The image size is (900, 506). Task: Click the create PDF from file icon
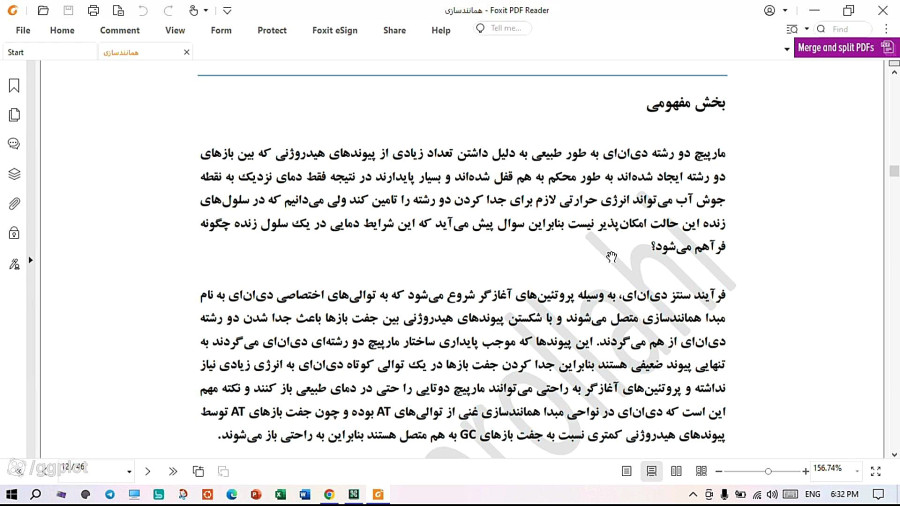coord(118,10)
